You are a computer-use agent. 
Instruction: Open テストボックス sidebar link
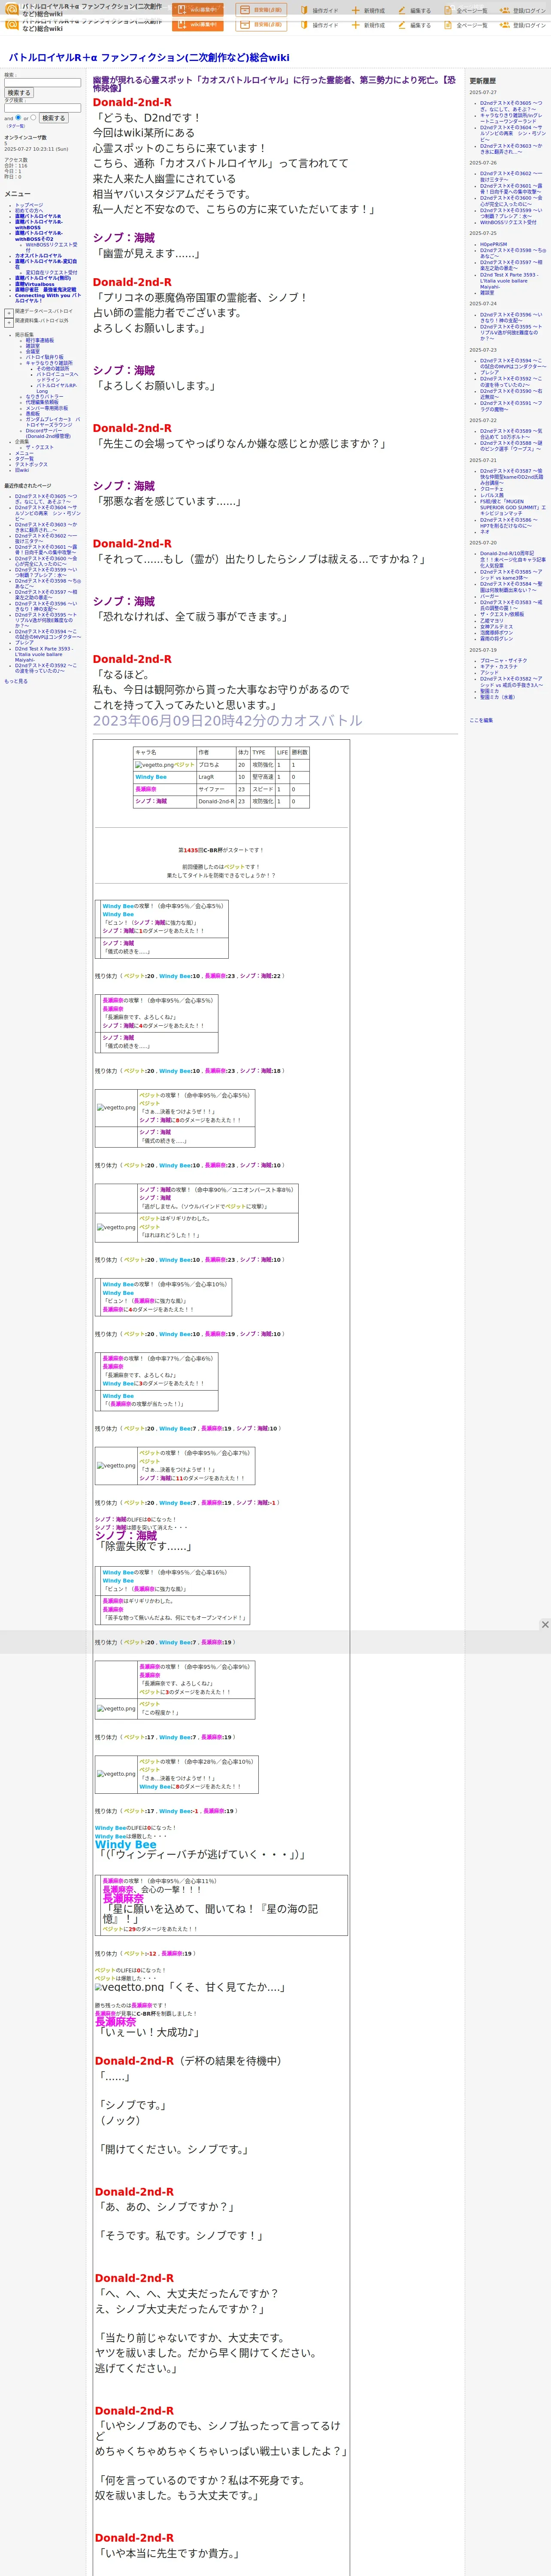click(x=31, y=465)
